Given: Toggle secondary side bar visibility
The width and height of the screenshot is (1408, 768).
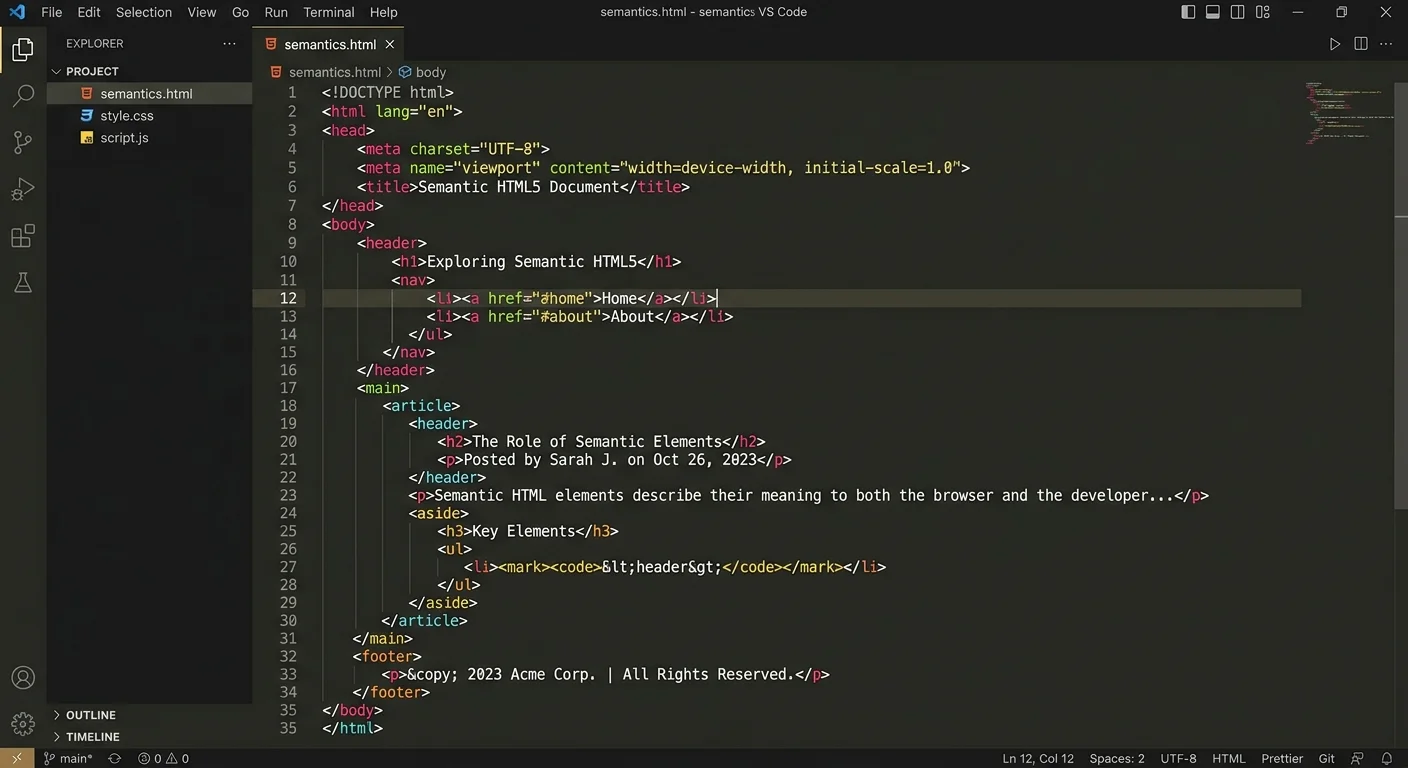Looking at the screenshot, I should (x=1238, y=12).
